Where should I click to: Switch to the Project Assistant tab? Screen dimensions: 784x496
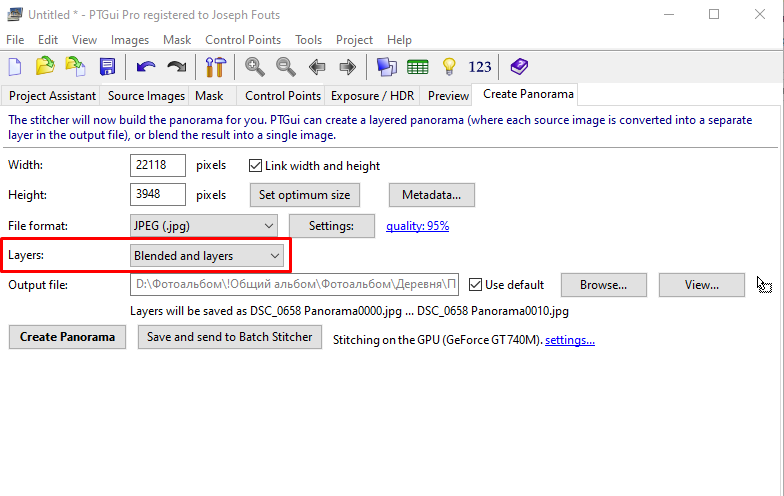pos(52,96)
